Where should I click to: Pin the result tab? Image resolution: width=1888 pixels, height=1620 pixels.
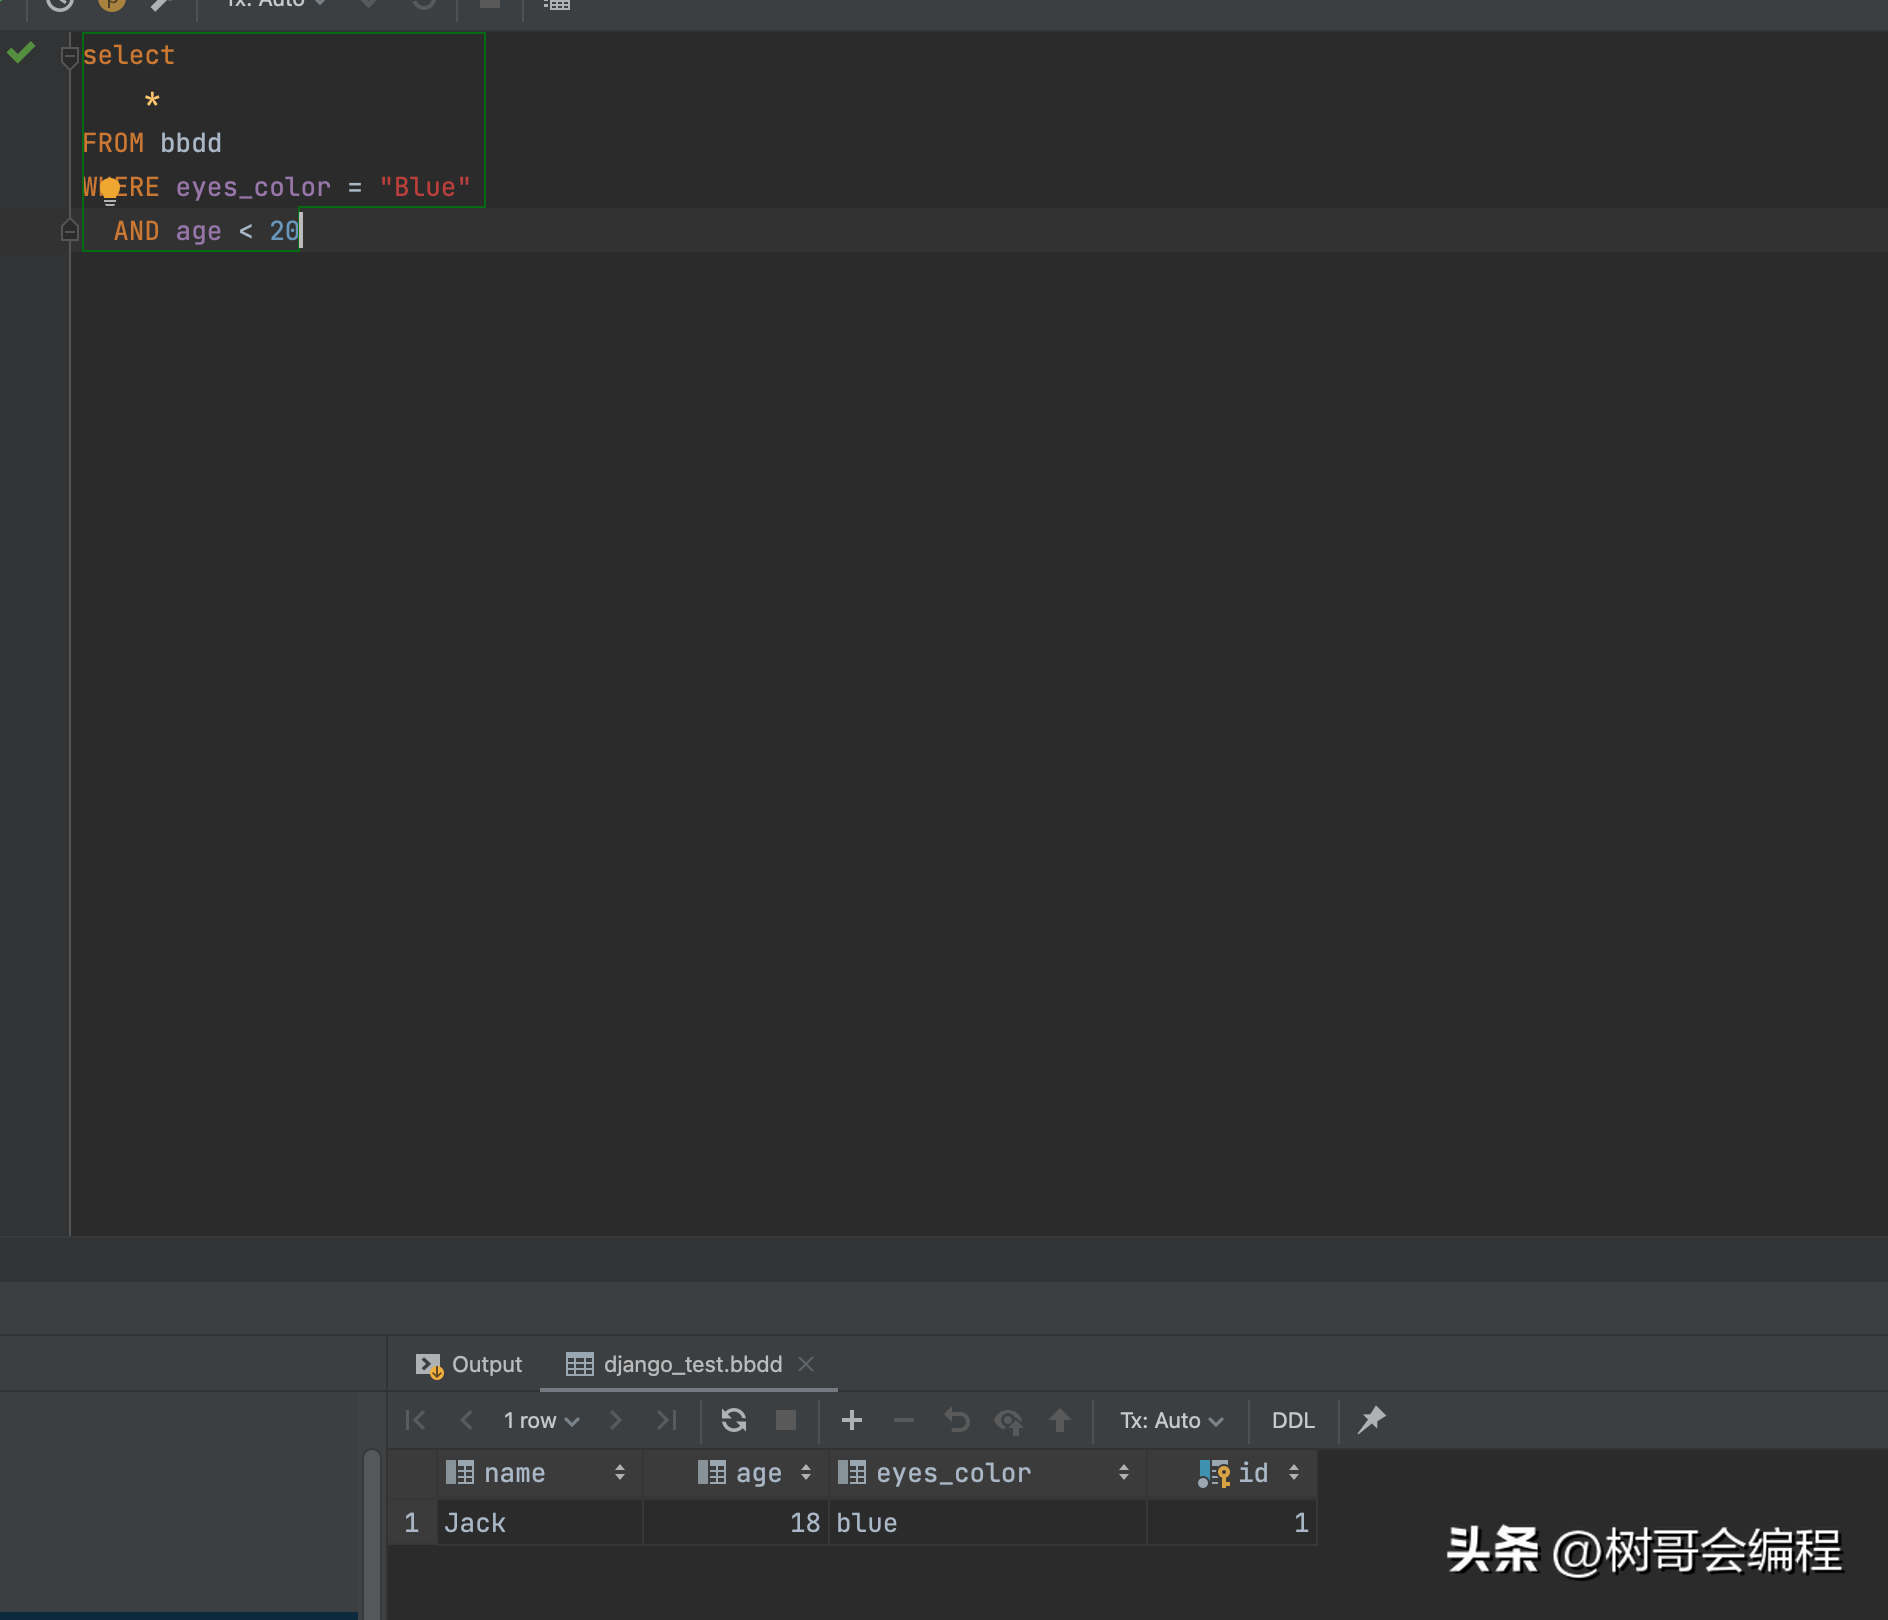pos(1371,1420)
